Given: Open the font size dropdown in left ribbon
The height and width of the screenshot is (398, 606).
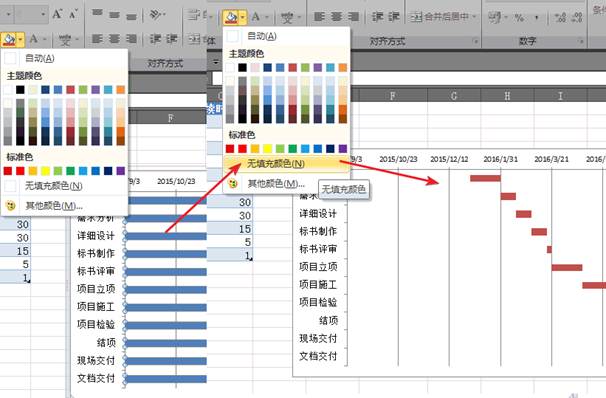Looking at the screenshot, I should pyautogui.click(x=43, y=15).
